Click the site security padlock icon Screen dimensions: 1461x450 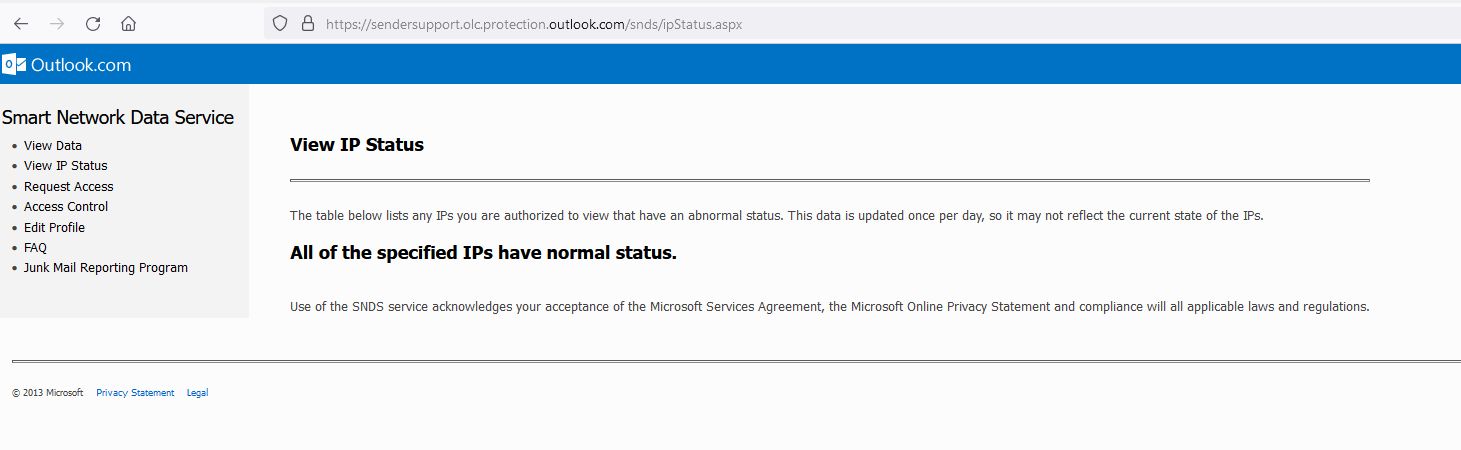[x=307, y=23]
